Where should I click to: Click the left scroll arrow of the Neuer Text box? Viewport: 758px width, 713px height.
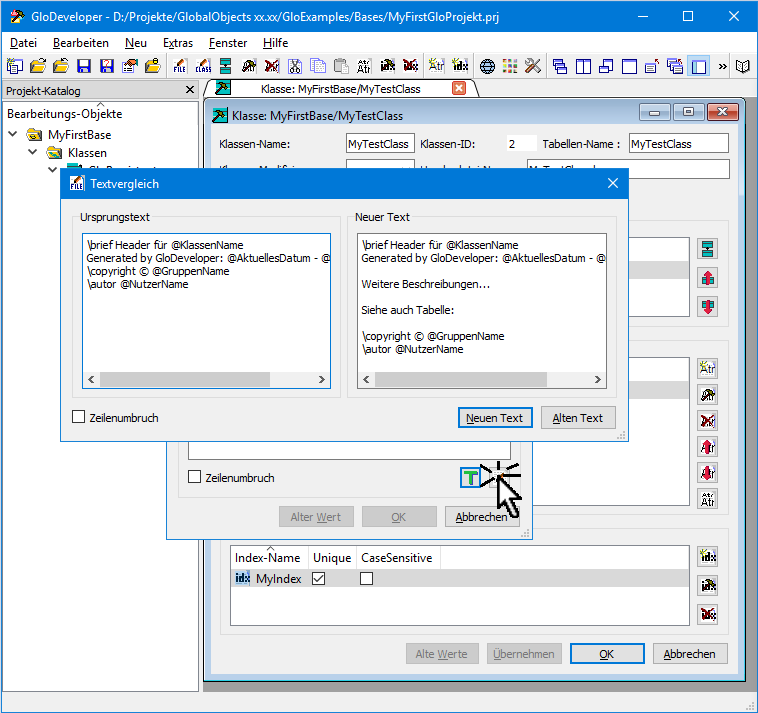[x=366, y=379]
